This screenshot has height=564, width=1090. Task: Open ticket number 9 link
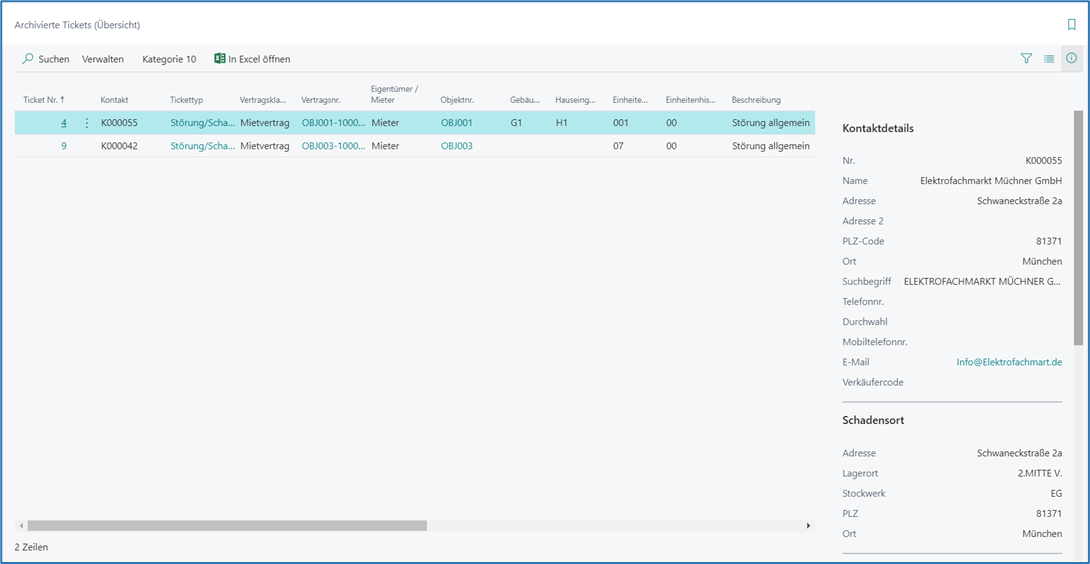click(x=64, y=146)
